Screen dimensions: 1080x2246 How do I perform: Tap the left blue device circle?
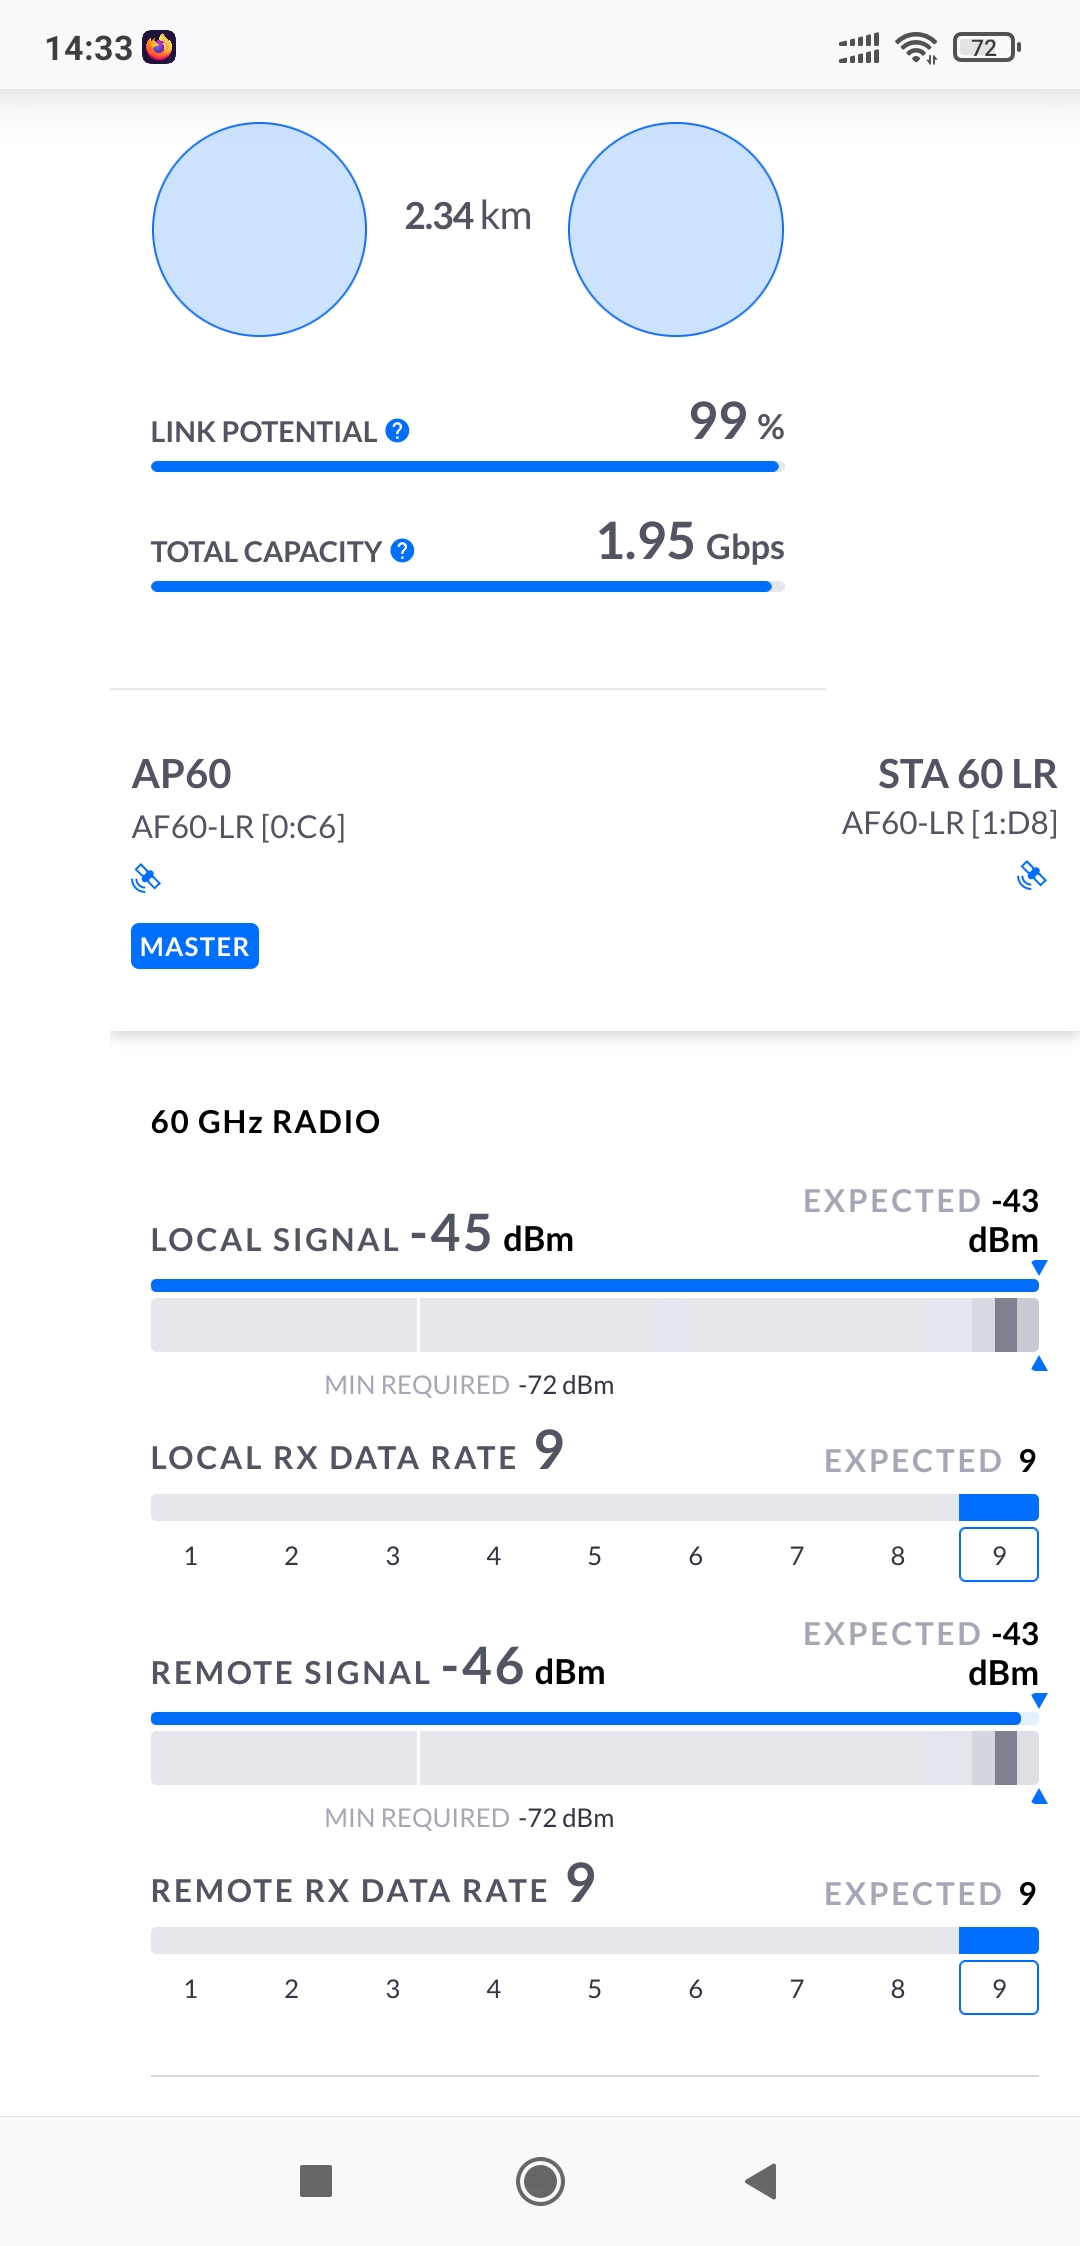[x=260, y=230]
